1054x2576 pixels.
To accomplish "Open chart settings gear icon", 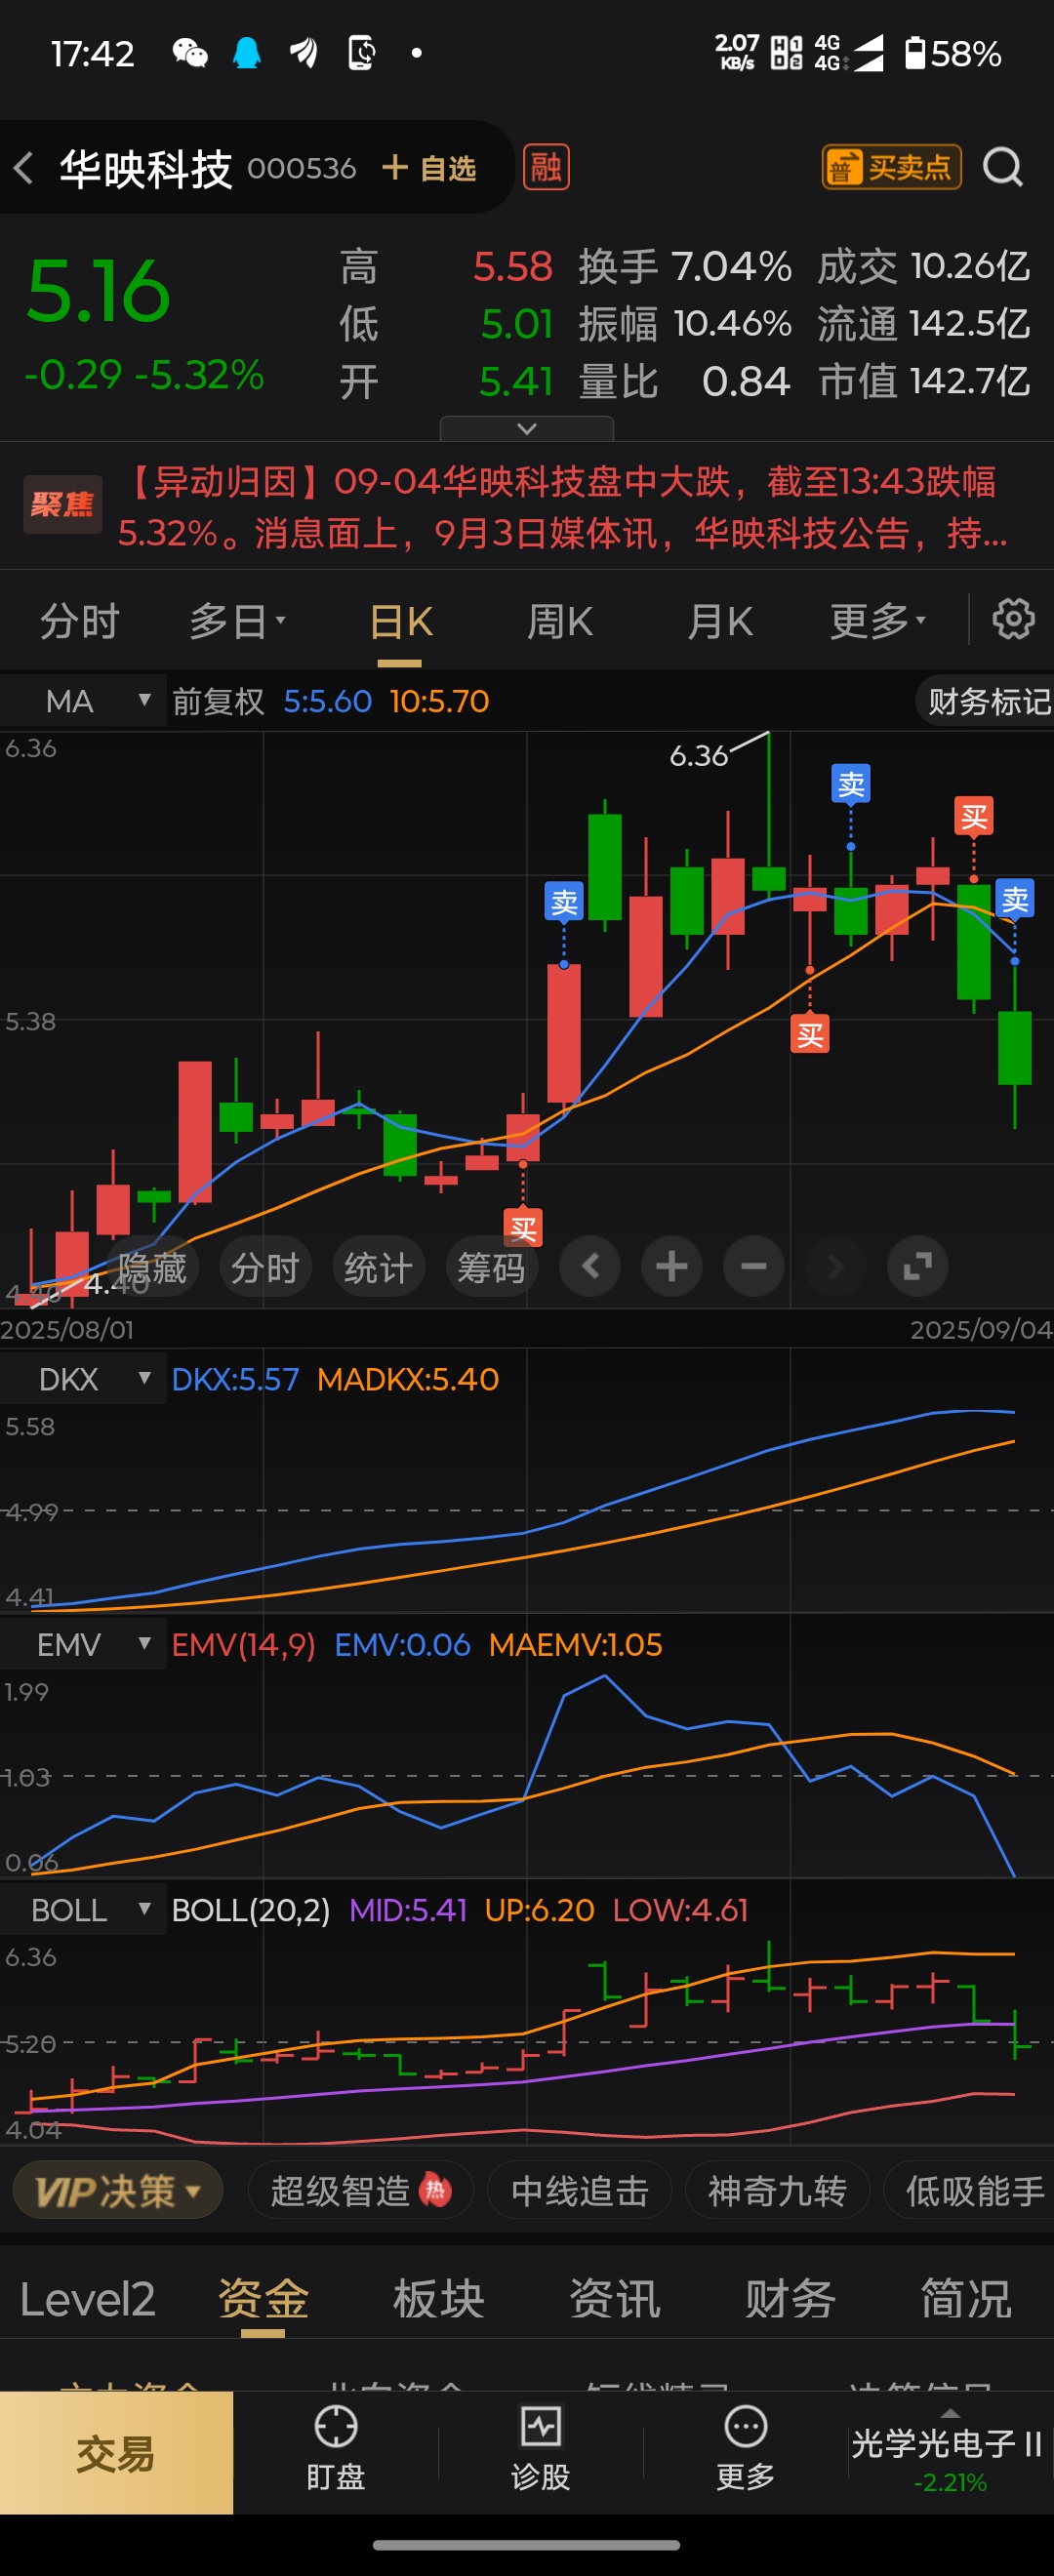I will click(1013, 619).
